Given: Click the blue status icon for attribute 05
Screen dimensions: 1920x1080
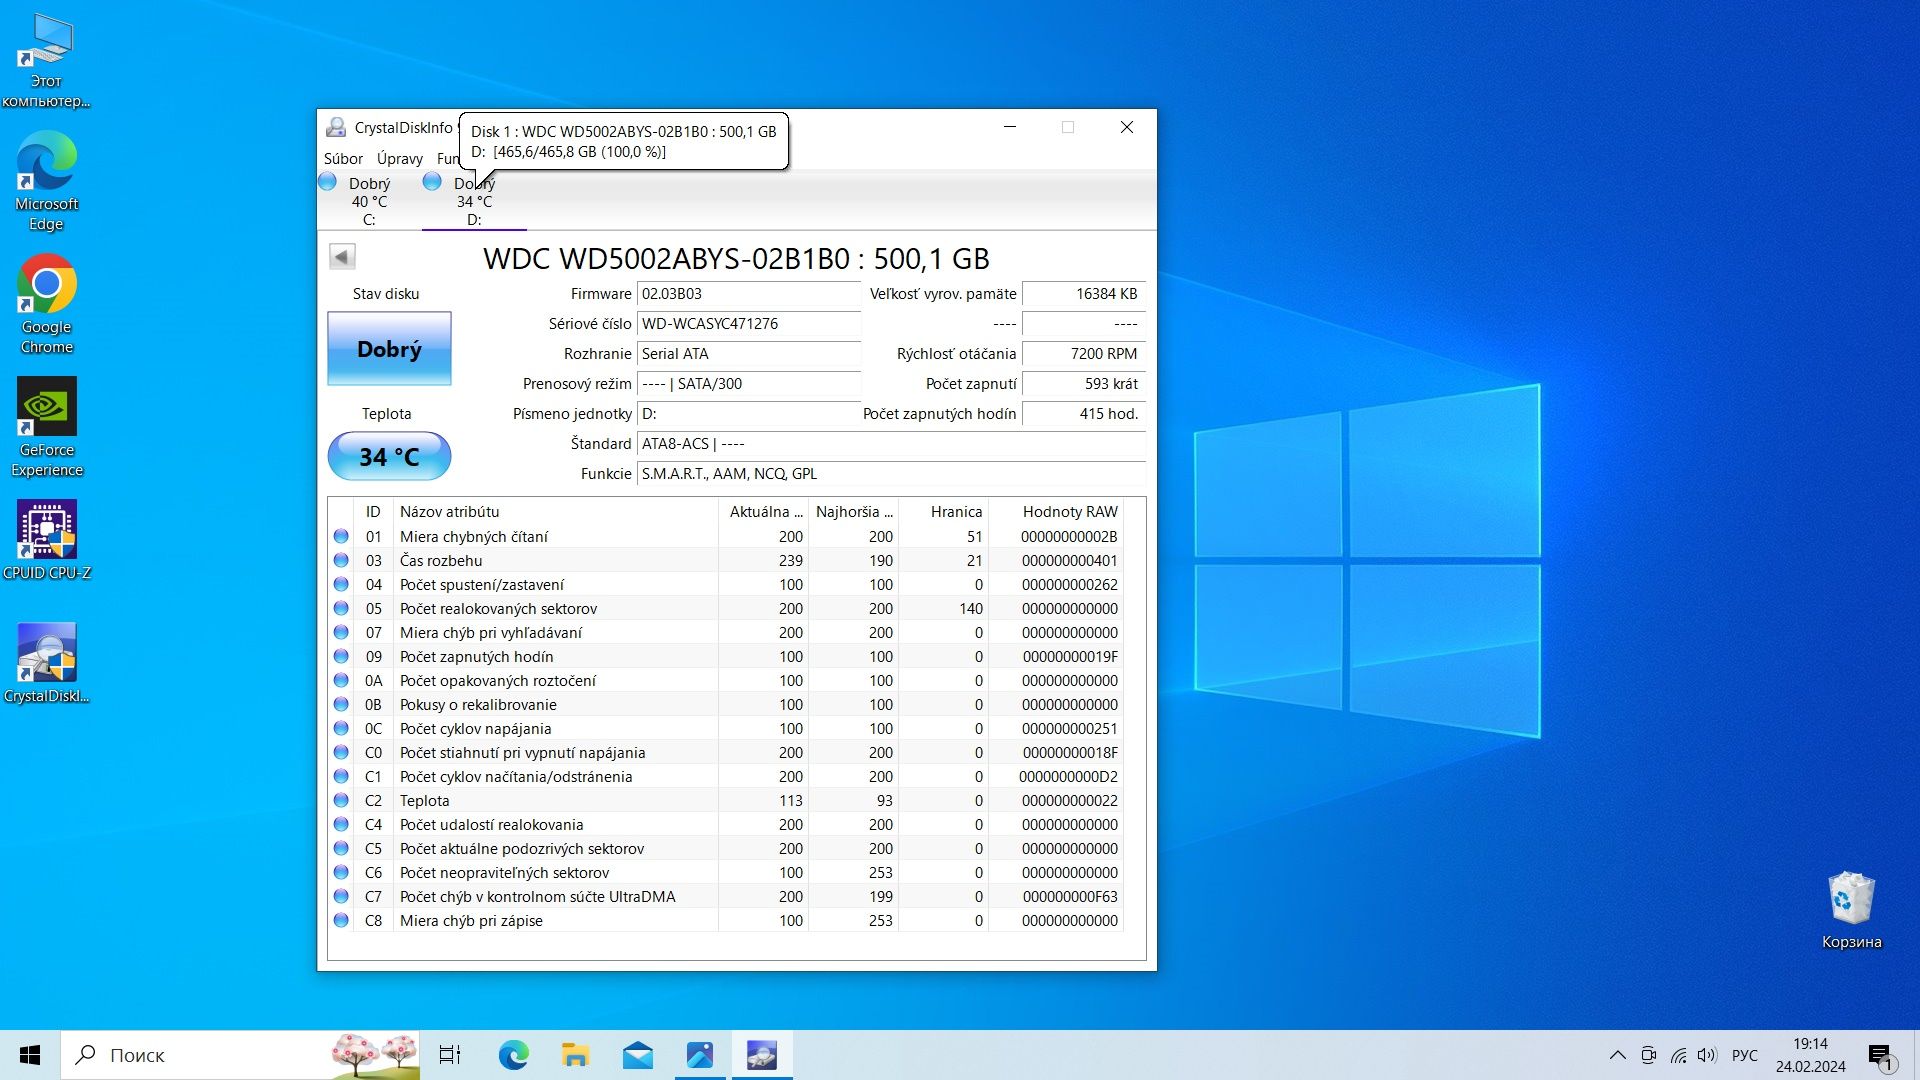Looking at the screenshot, I should (x=341, y=609).
